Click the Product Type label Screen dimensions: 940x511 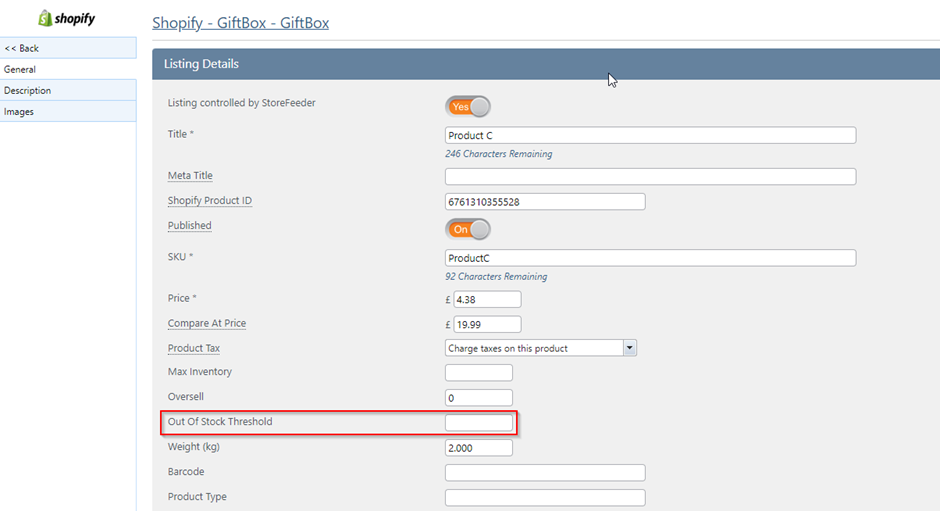pos(197,497)
